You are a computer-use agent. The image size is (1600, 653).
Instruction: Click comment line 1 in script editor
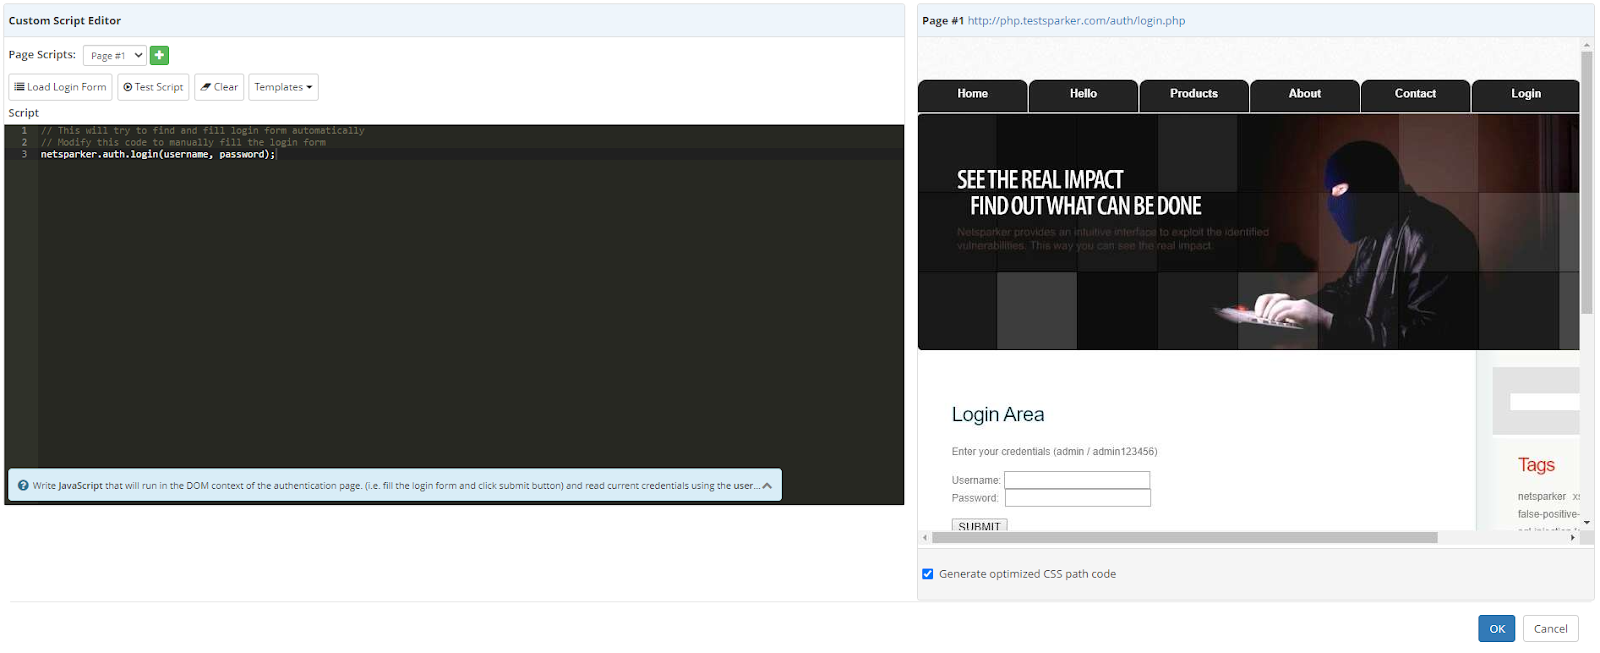203,130
